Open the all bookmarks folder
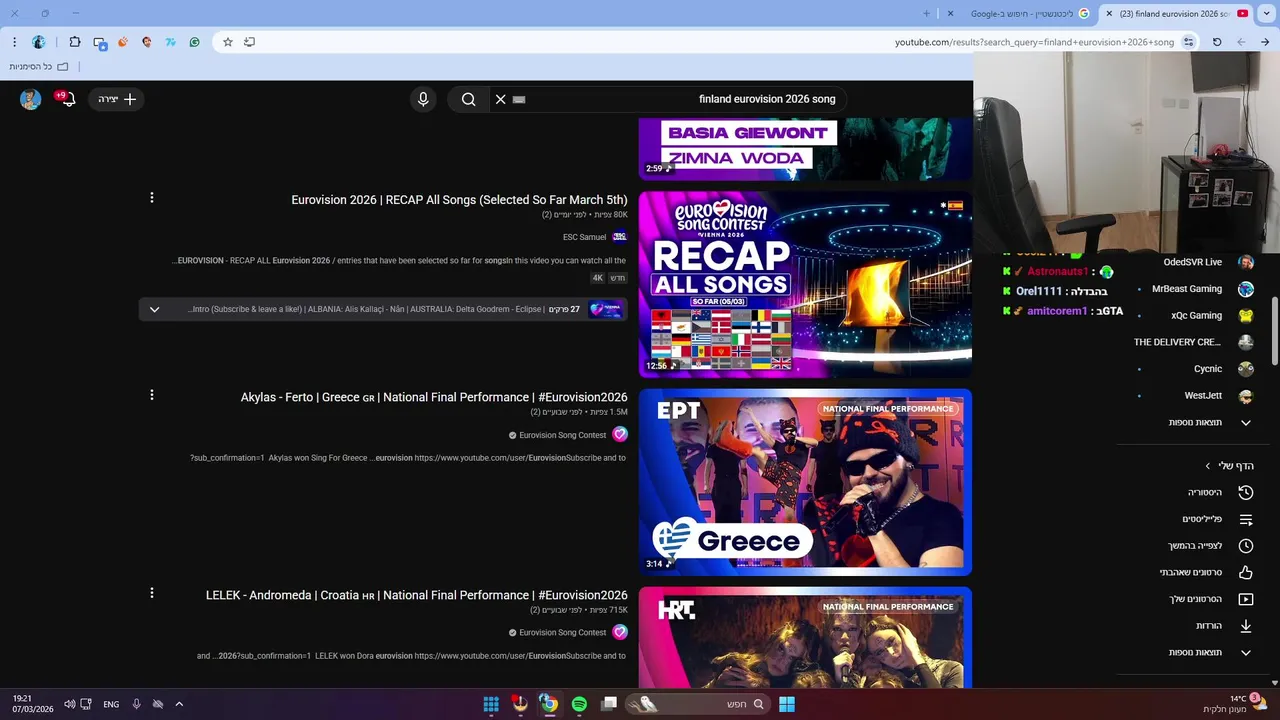Screen dimensions: 1280x720 pyautogui.click(x=39, y=66)
